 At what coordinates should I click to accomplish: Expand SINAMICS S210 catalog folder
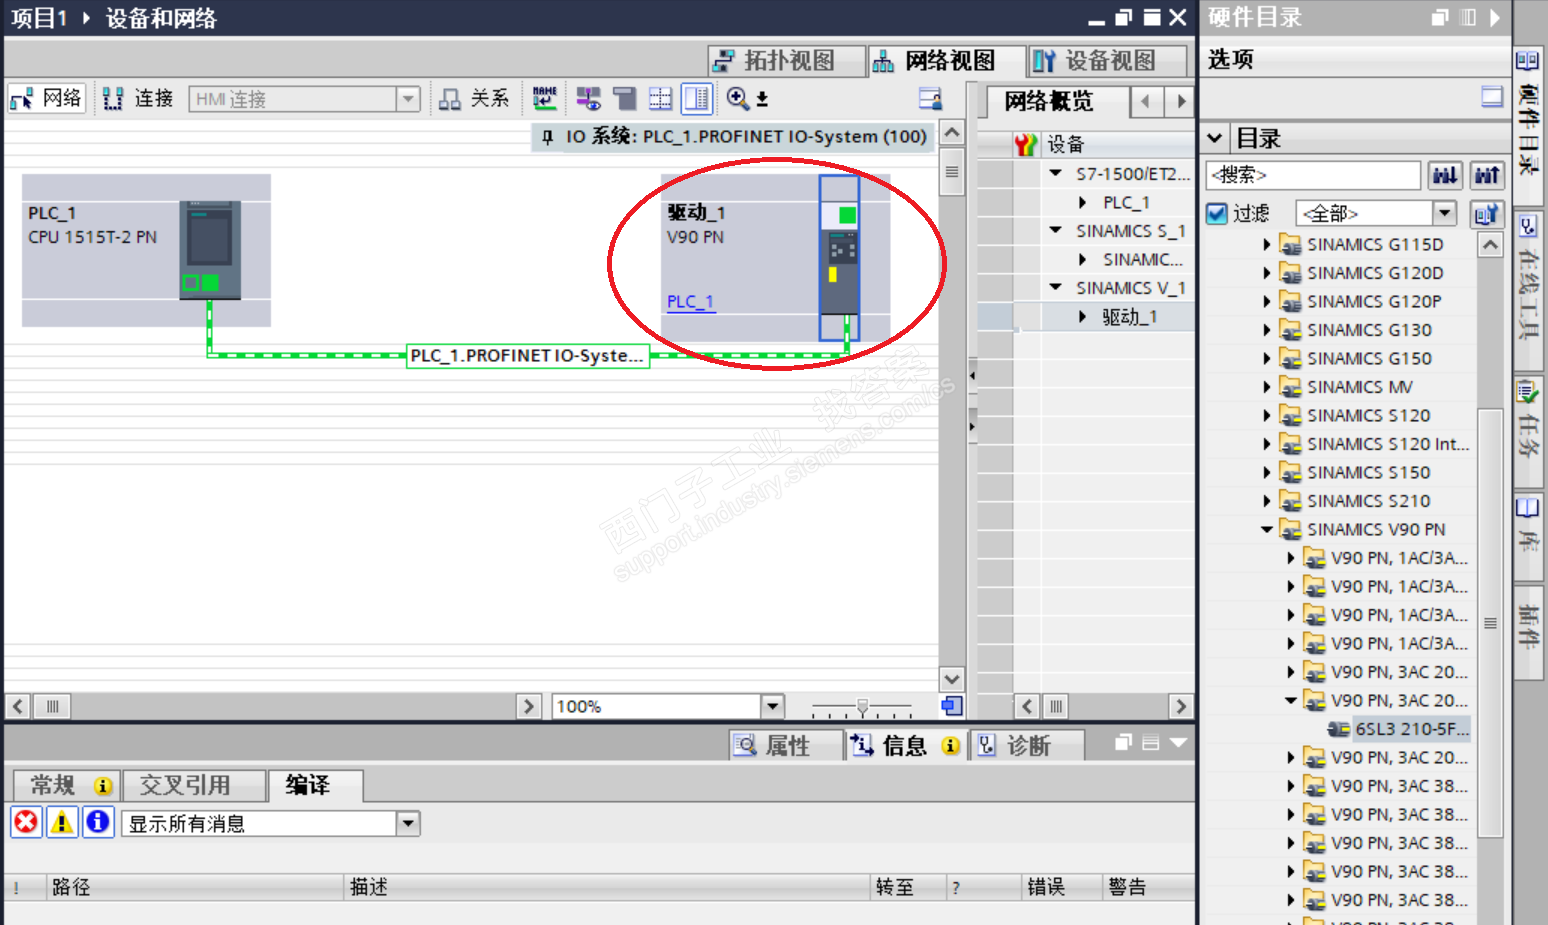tap(1267, 501)
